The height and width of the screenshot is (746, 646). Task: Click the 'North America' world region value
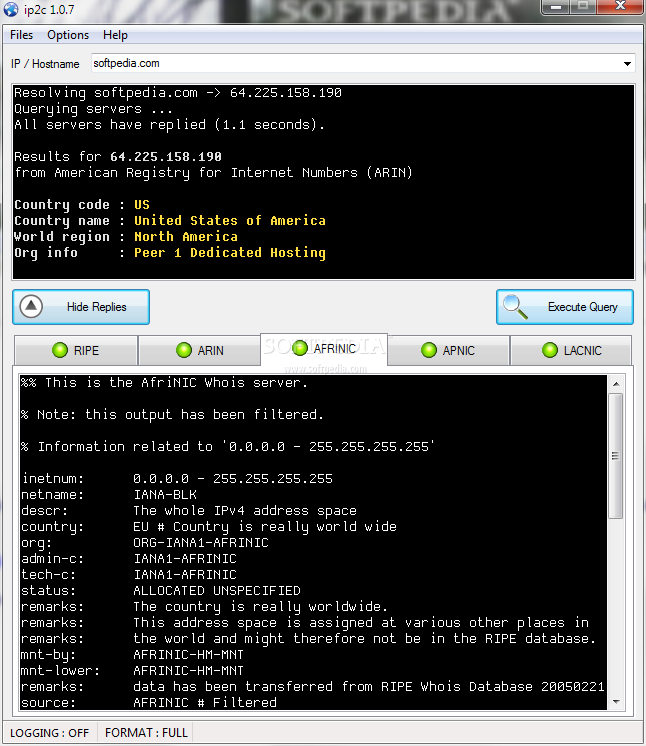pyautogui.click(x=186, y=236)
